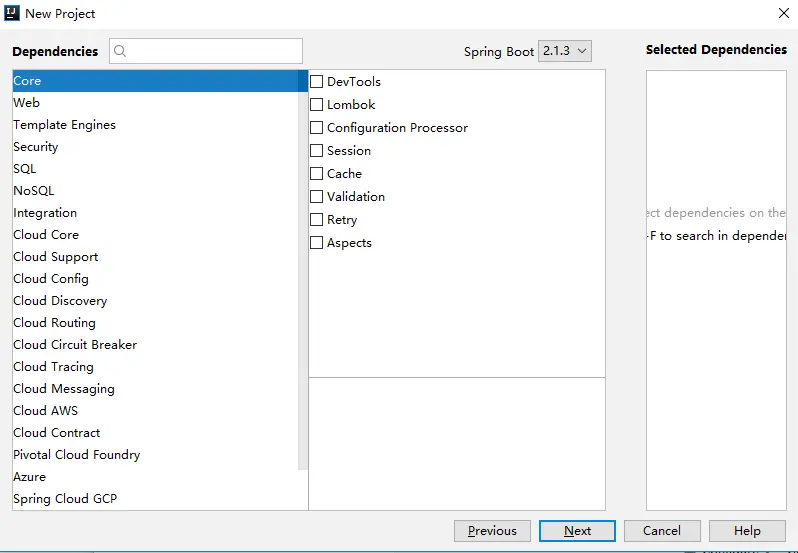
Task: Open the Template Engines category
Action: click(155, 125)
